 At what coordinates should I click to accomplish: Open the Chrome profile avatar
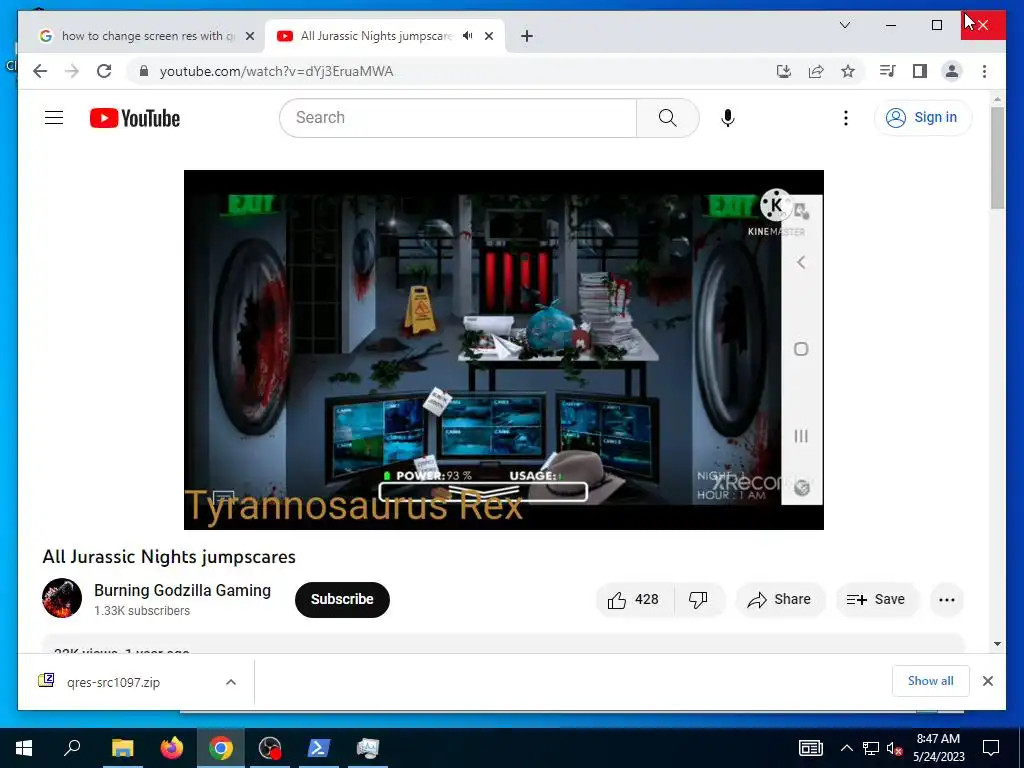click(952, 71)
